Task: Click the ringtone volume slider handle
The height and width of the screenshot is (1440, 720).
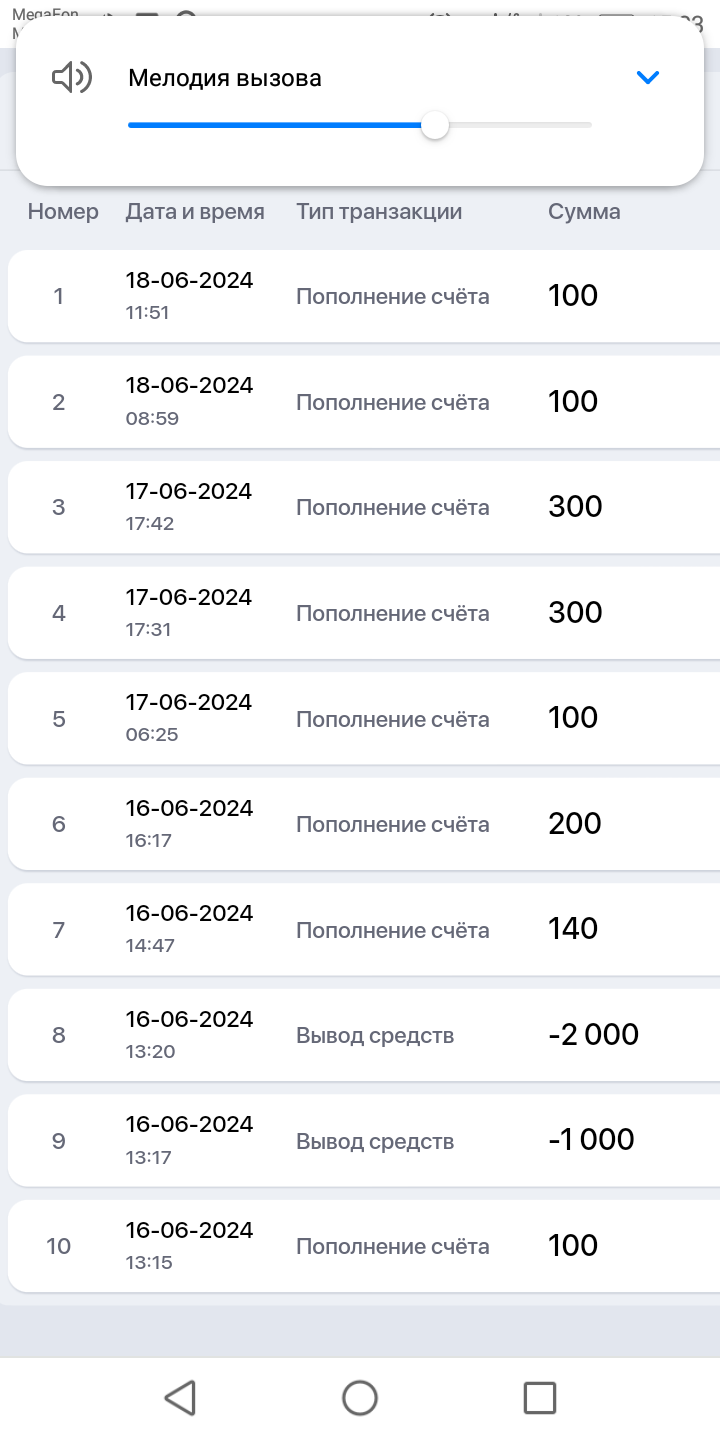Action: click(x=435, y=126)
